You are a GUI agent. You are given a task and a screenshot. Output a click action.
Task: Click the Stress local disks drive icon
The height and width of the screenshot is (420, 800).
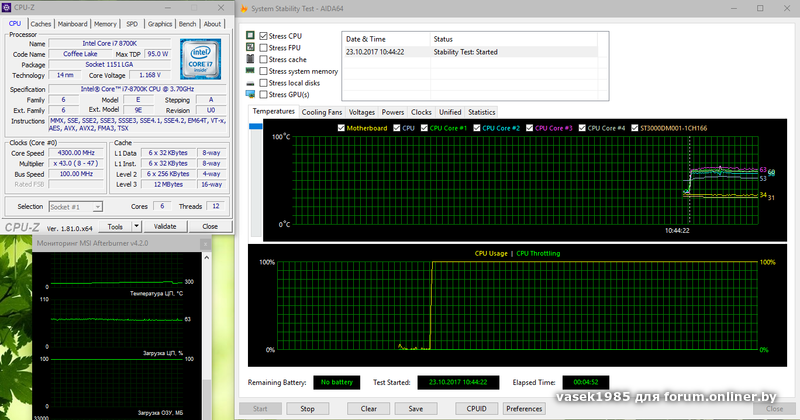250,84
